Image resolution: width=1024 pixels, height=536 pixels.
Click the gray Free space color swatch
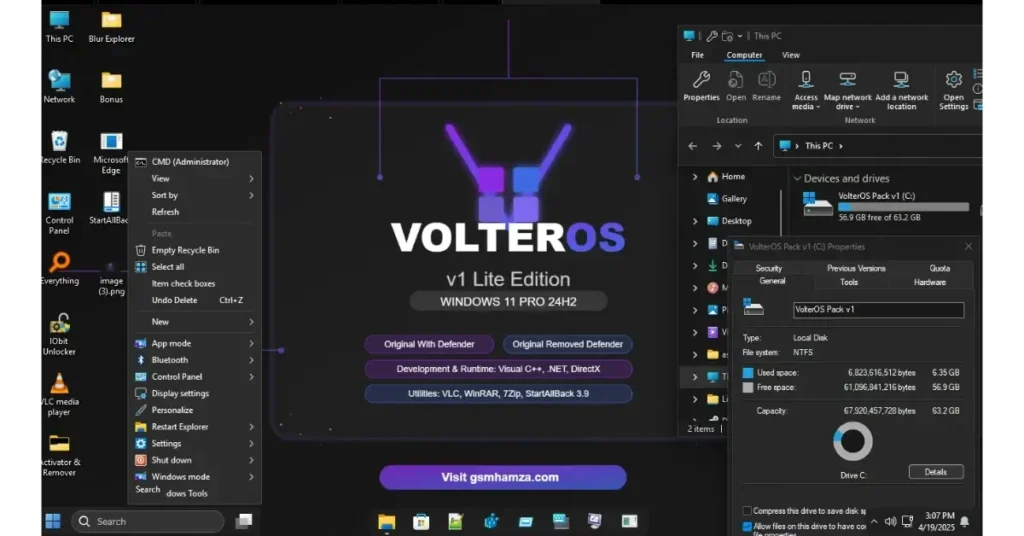pos(748,387)
